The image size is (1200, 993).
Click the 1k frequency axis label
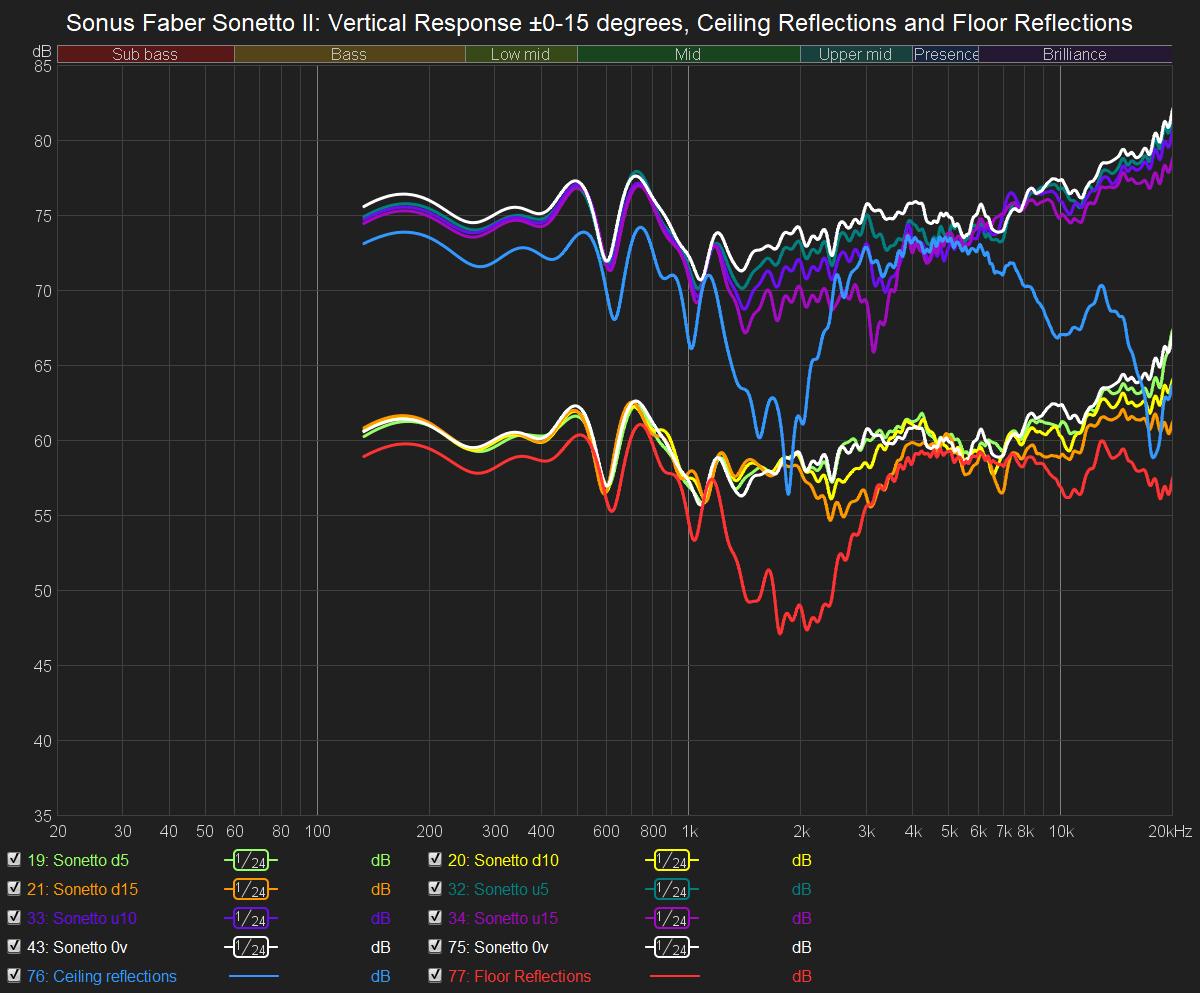(688, 831)
